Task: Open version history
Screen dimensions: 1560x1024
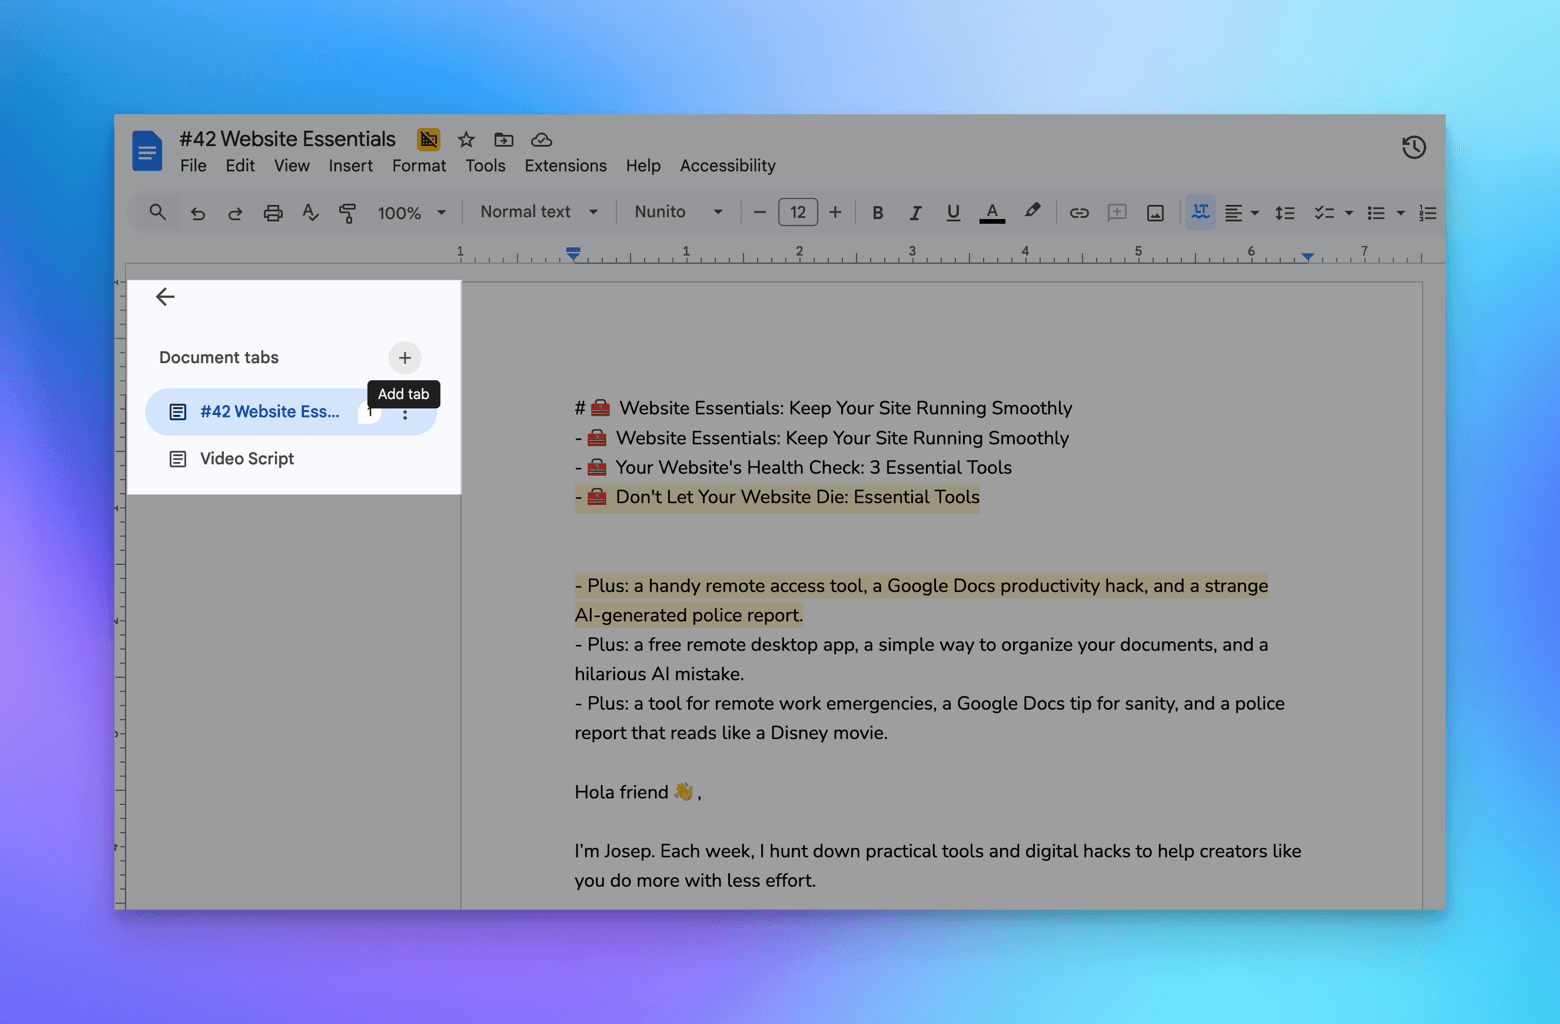Action: [1413, 146]
